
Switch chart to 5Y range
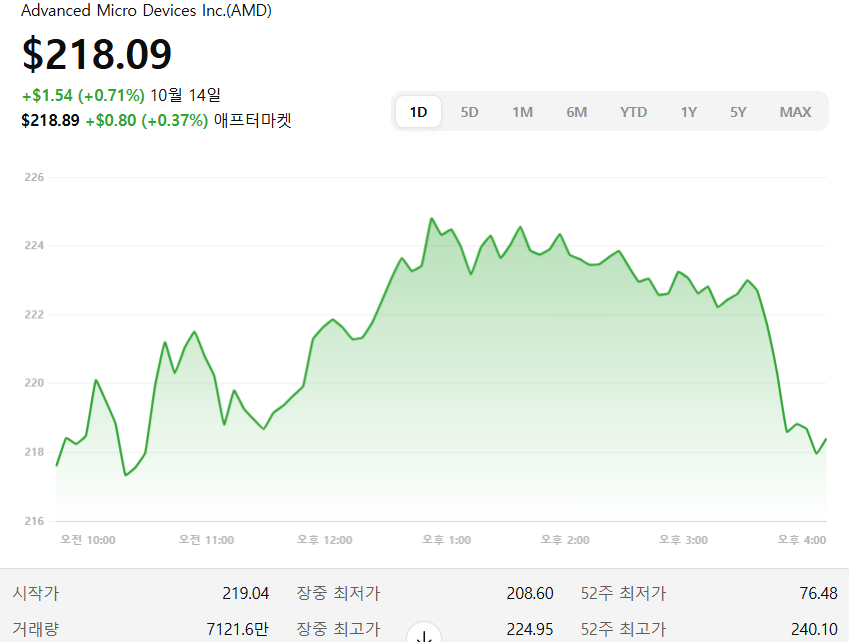click(738, 112)
